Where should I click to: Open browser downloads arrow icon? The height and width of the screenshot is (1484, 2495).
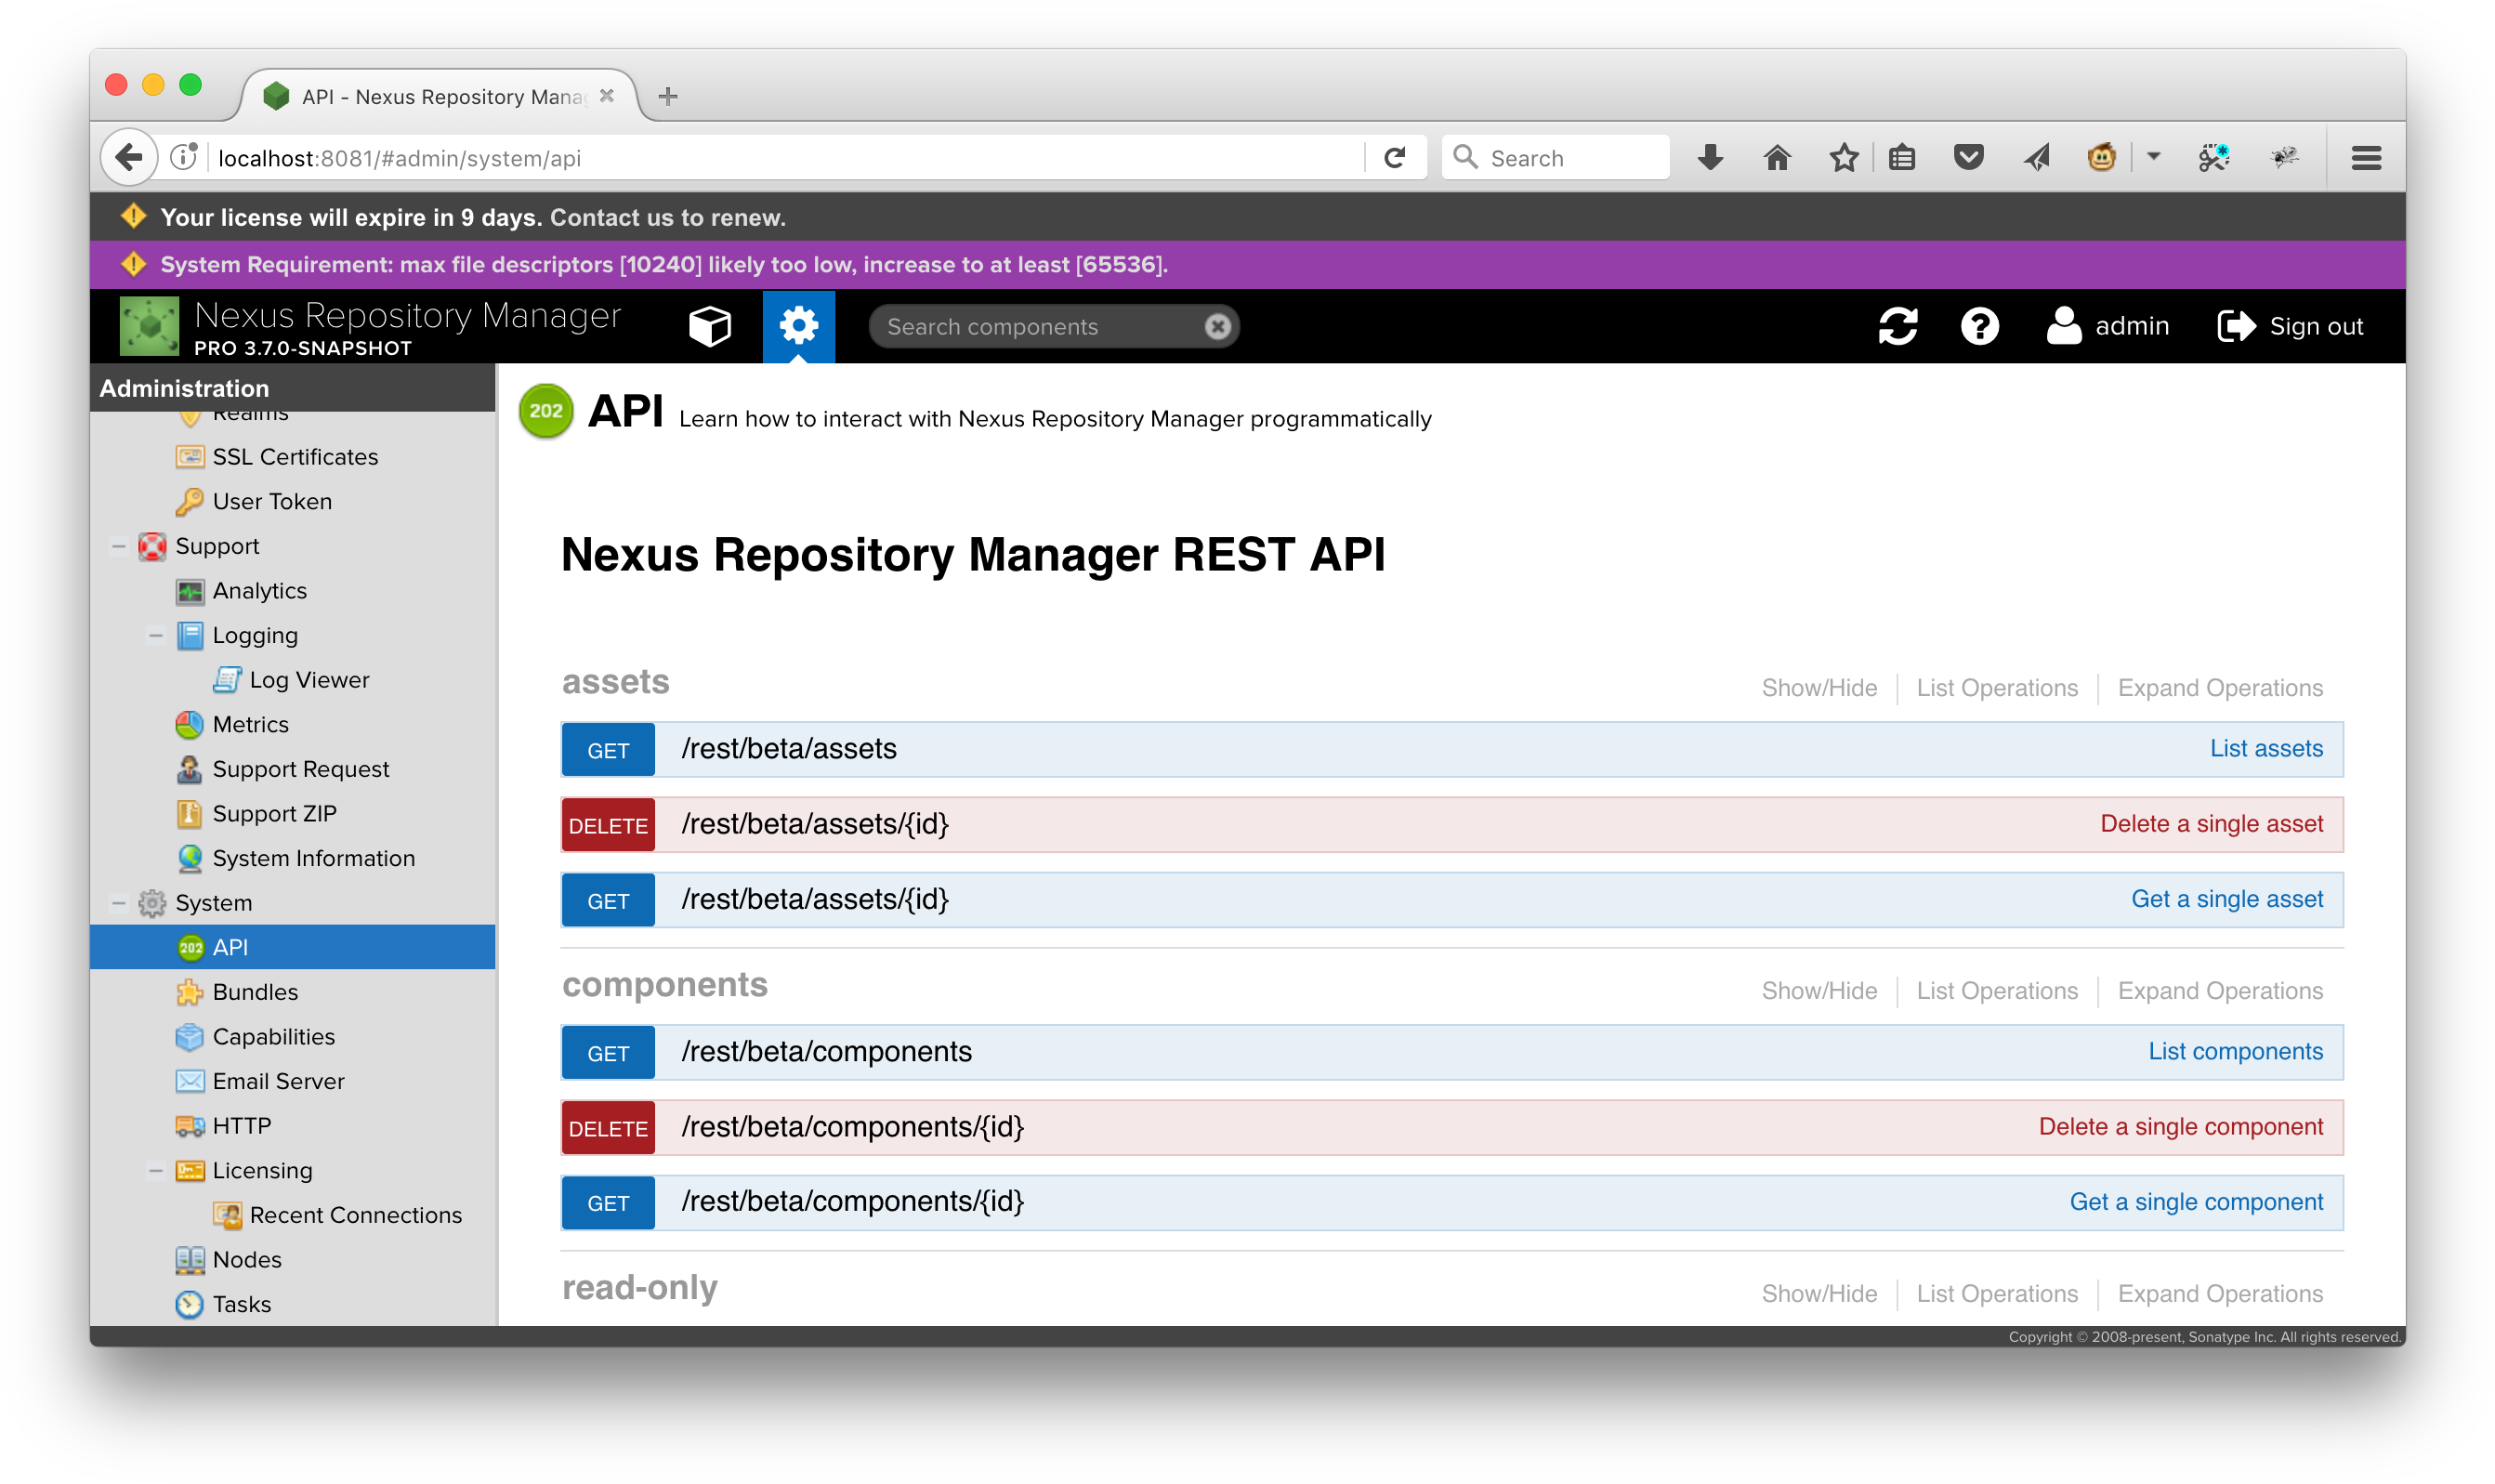point(1710,158)
